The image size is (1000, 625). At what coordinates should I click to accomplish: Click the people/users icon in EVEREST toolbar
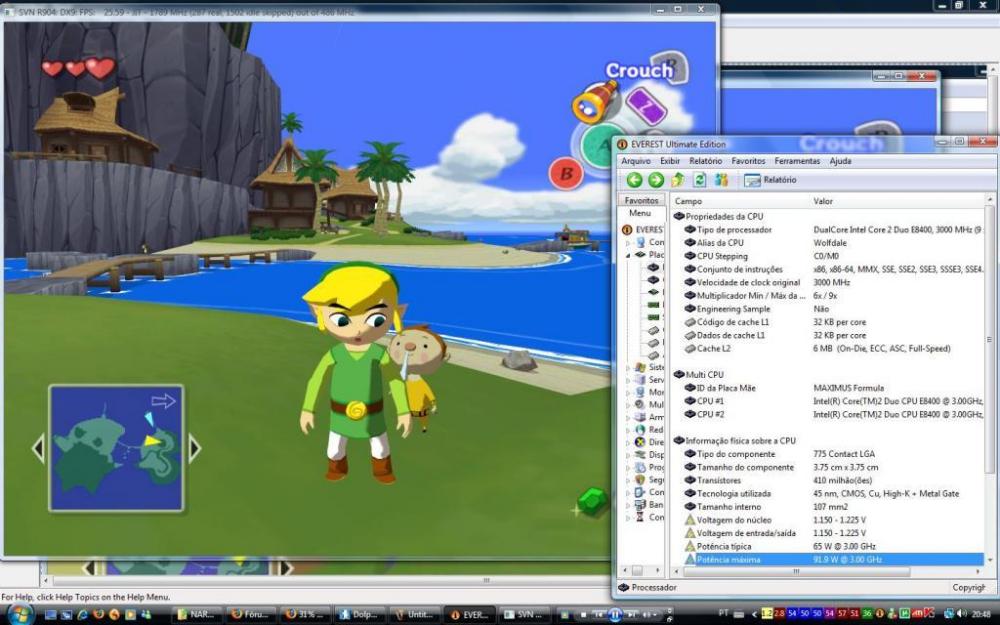[721, 180]
